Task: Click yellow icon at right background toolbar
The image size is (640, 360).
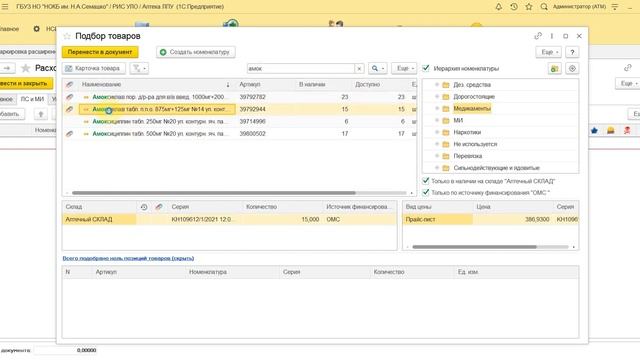Action: click(611, 131)
